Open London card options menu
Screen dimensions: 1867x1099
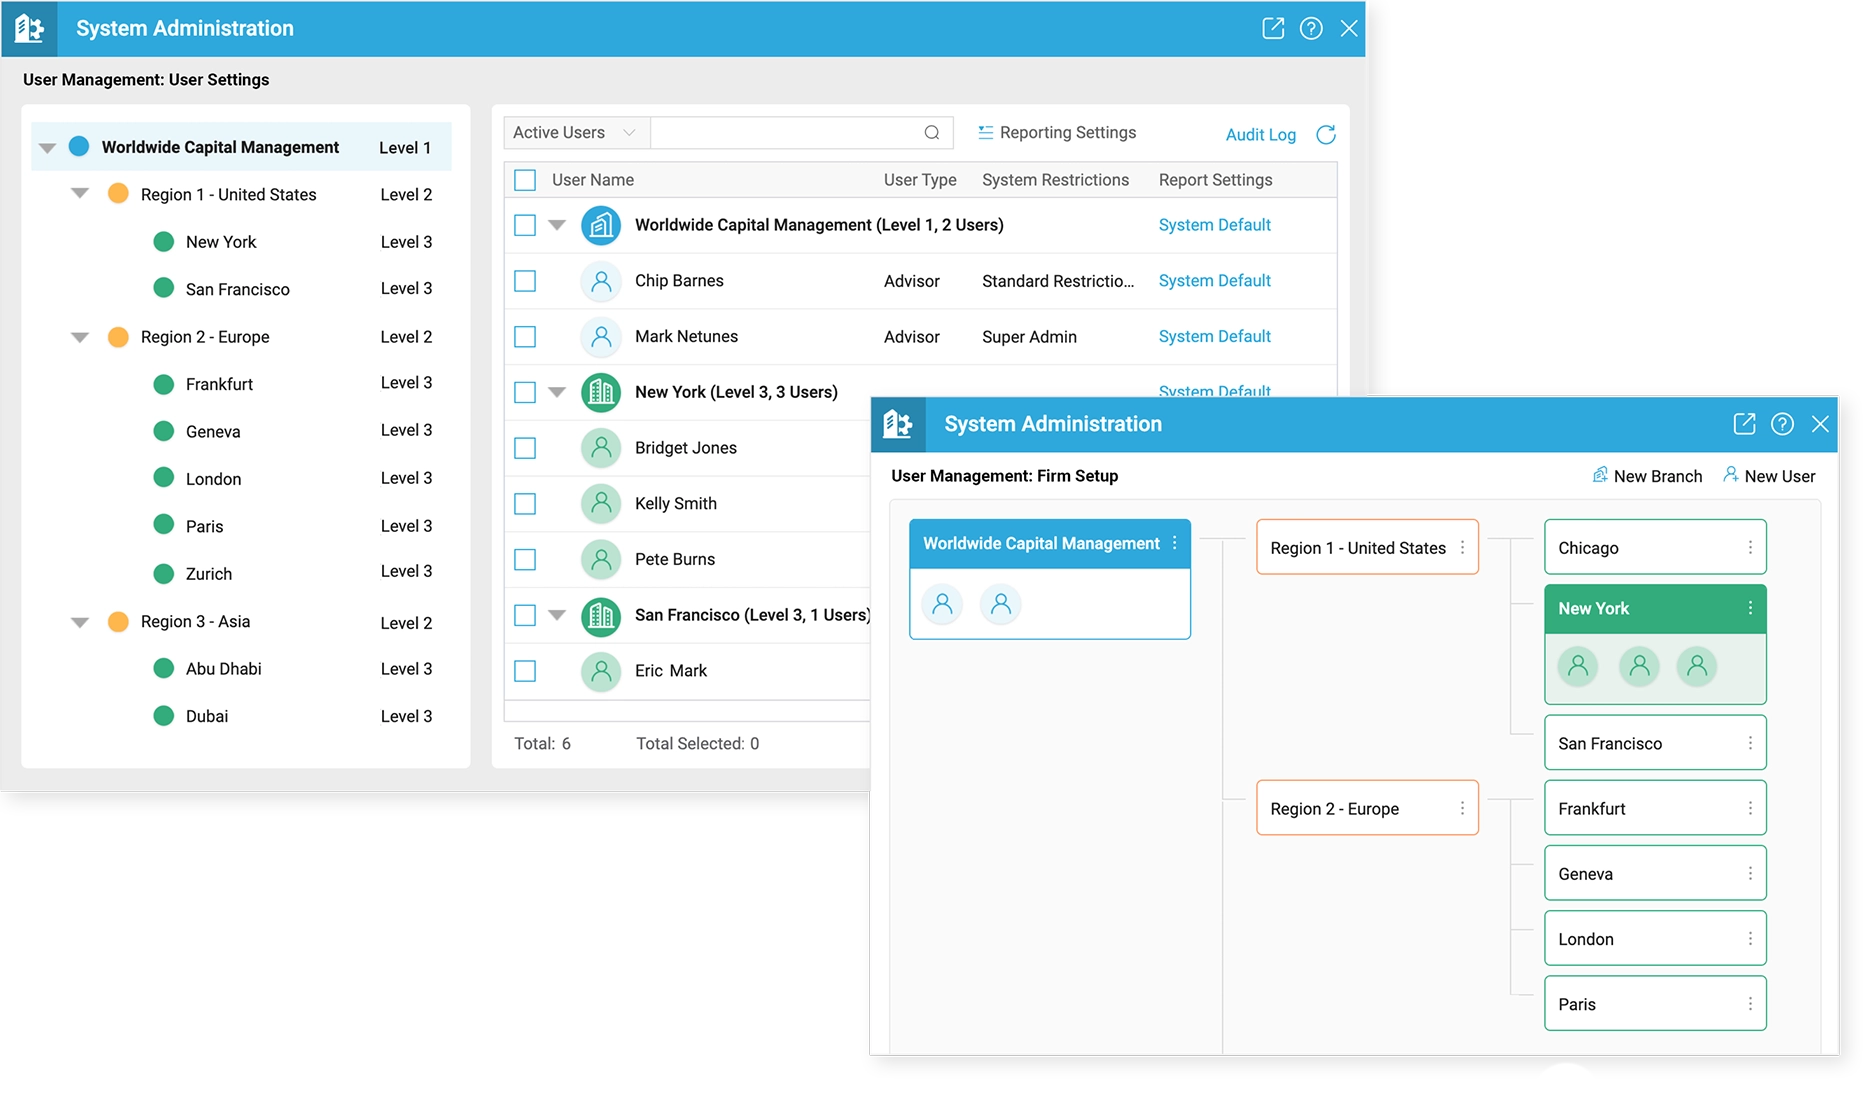coord(1750,938)
